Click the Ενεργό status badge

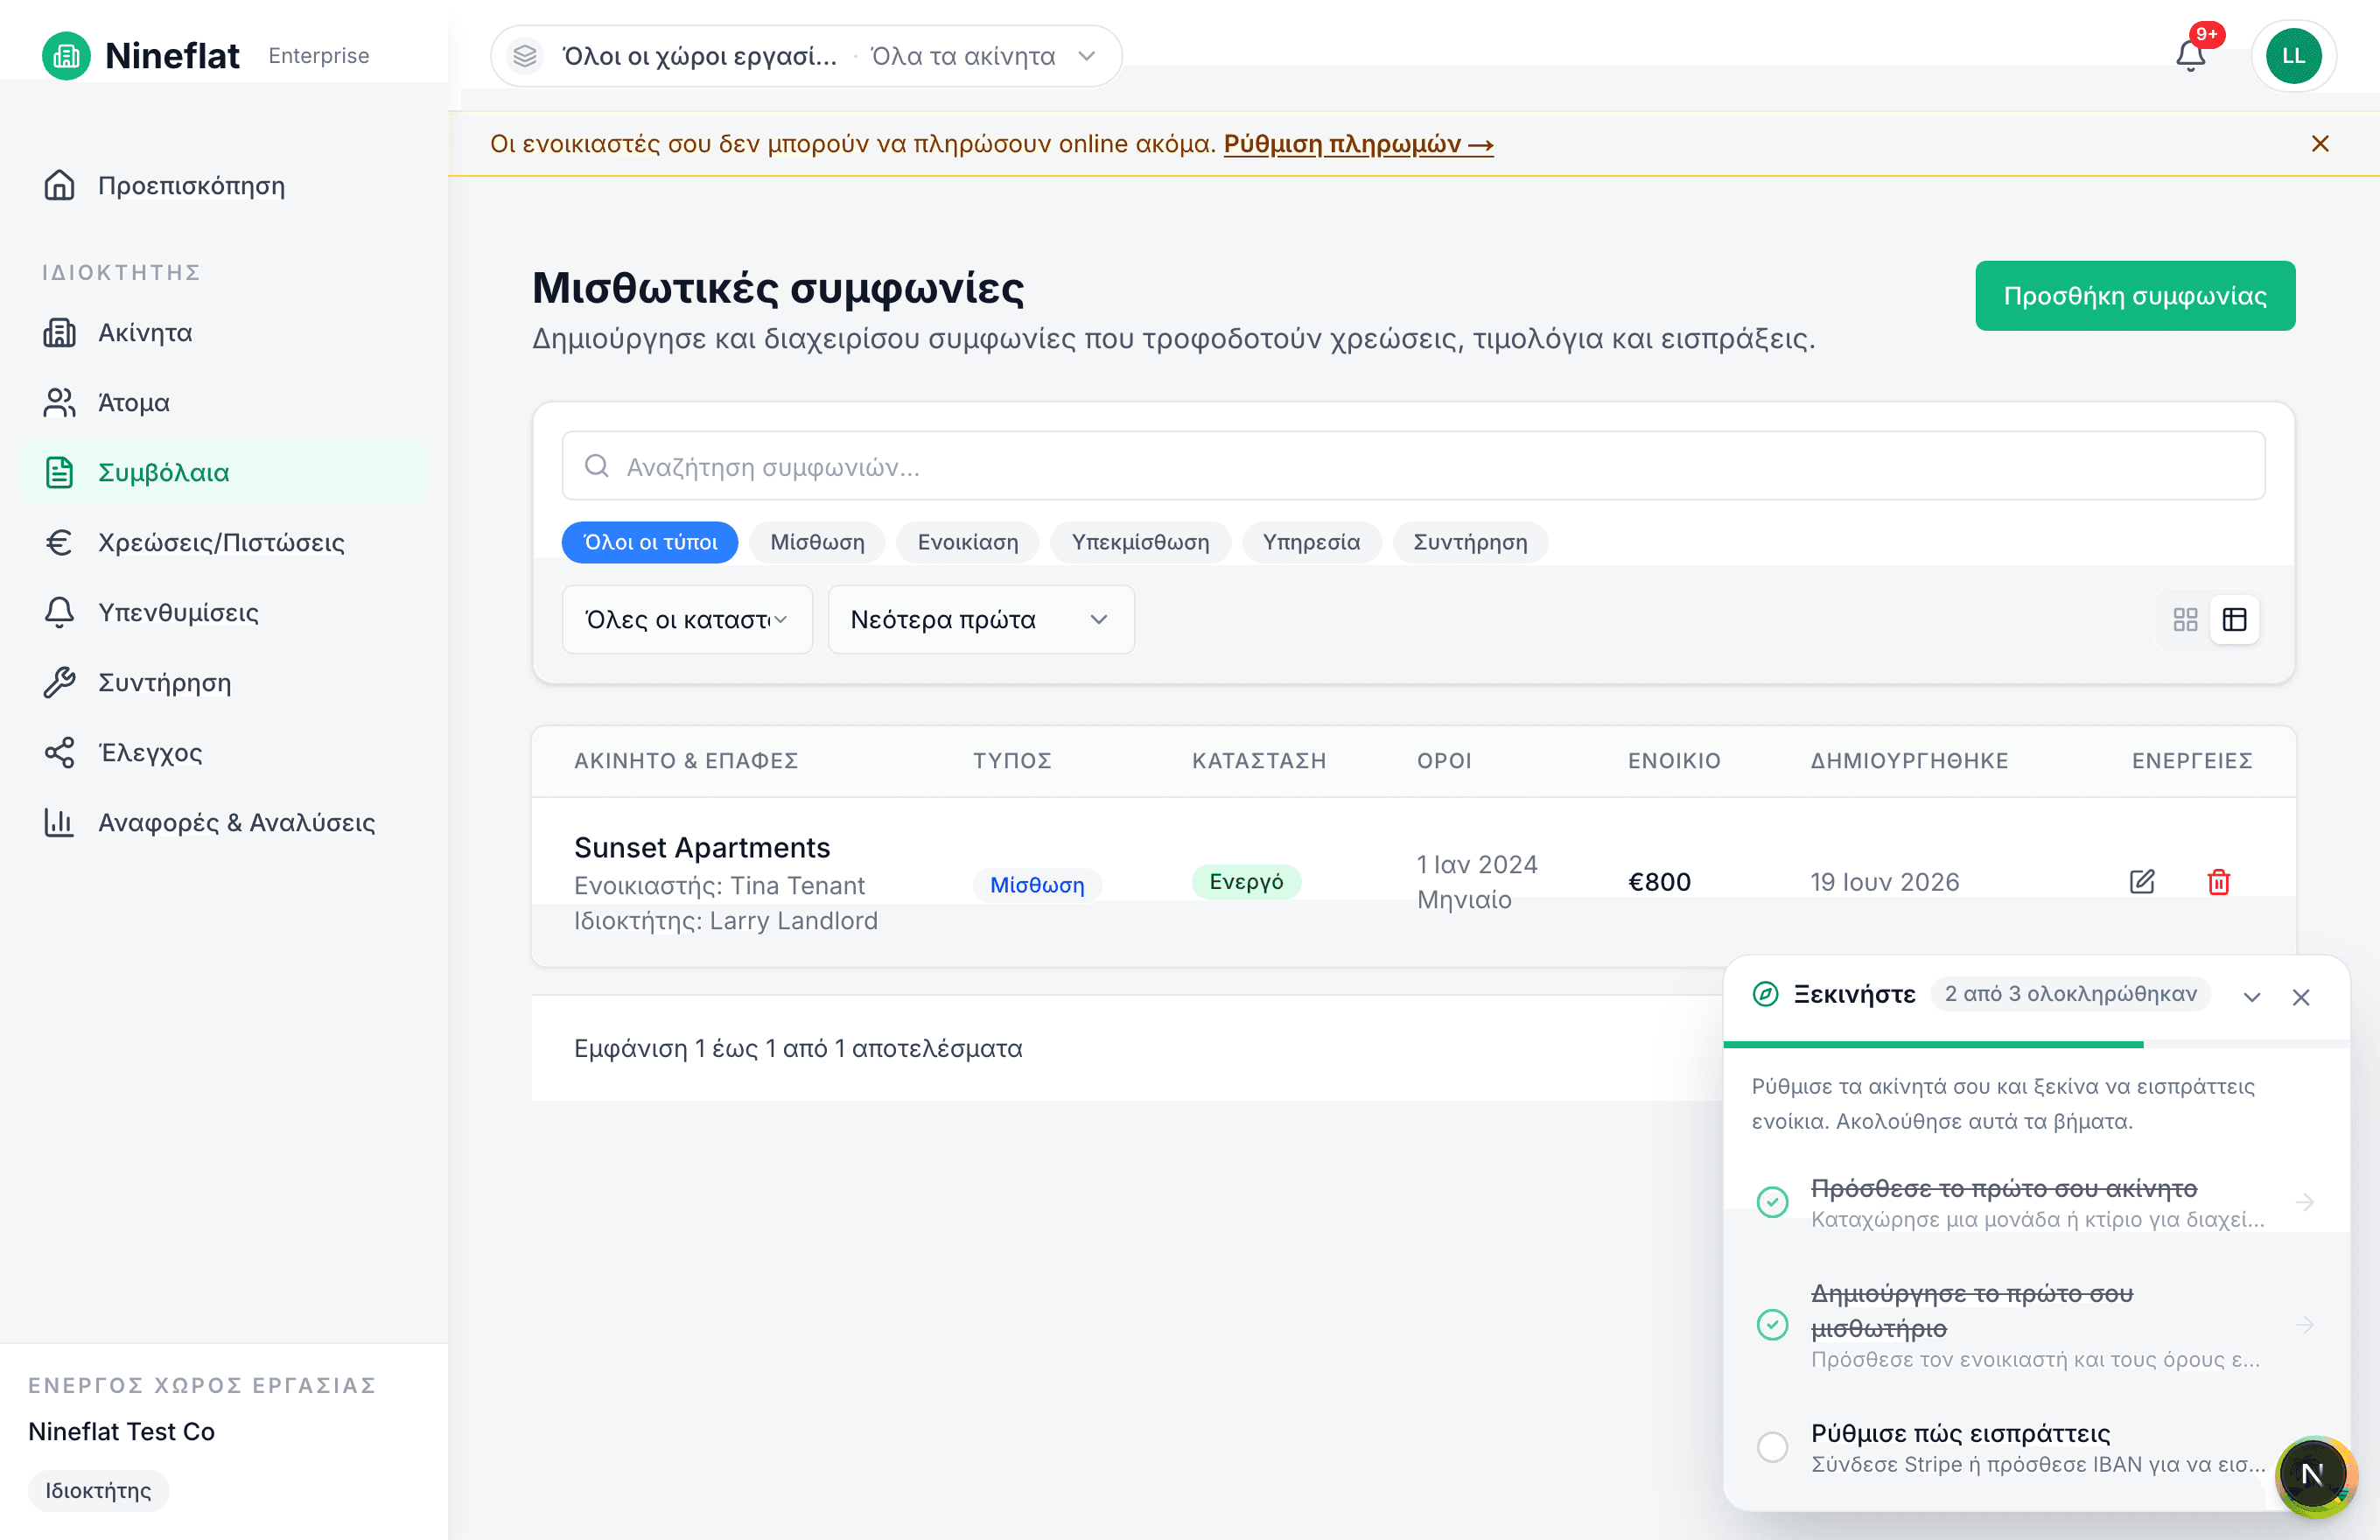(1246, 882)
